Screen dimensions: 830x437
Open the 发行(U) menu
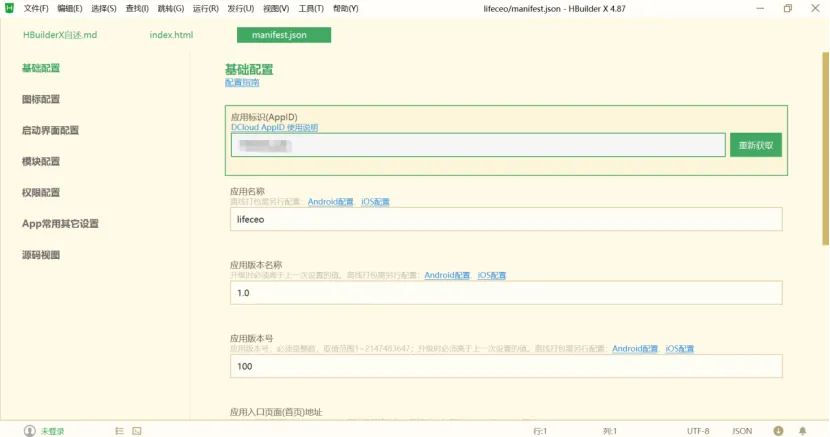click(x=241, y=8)
